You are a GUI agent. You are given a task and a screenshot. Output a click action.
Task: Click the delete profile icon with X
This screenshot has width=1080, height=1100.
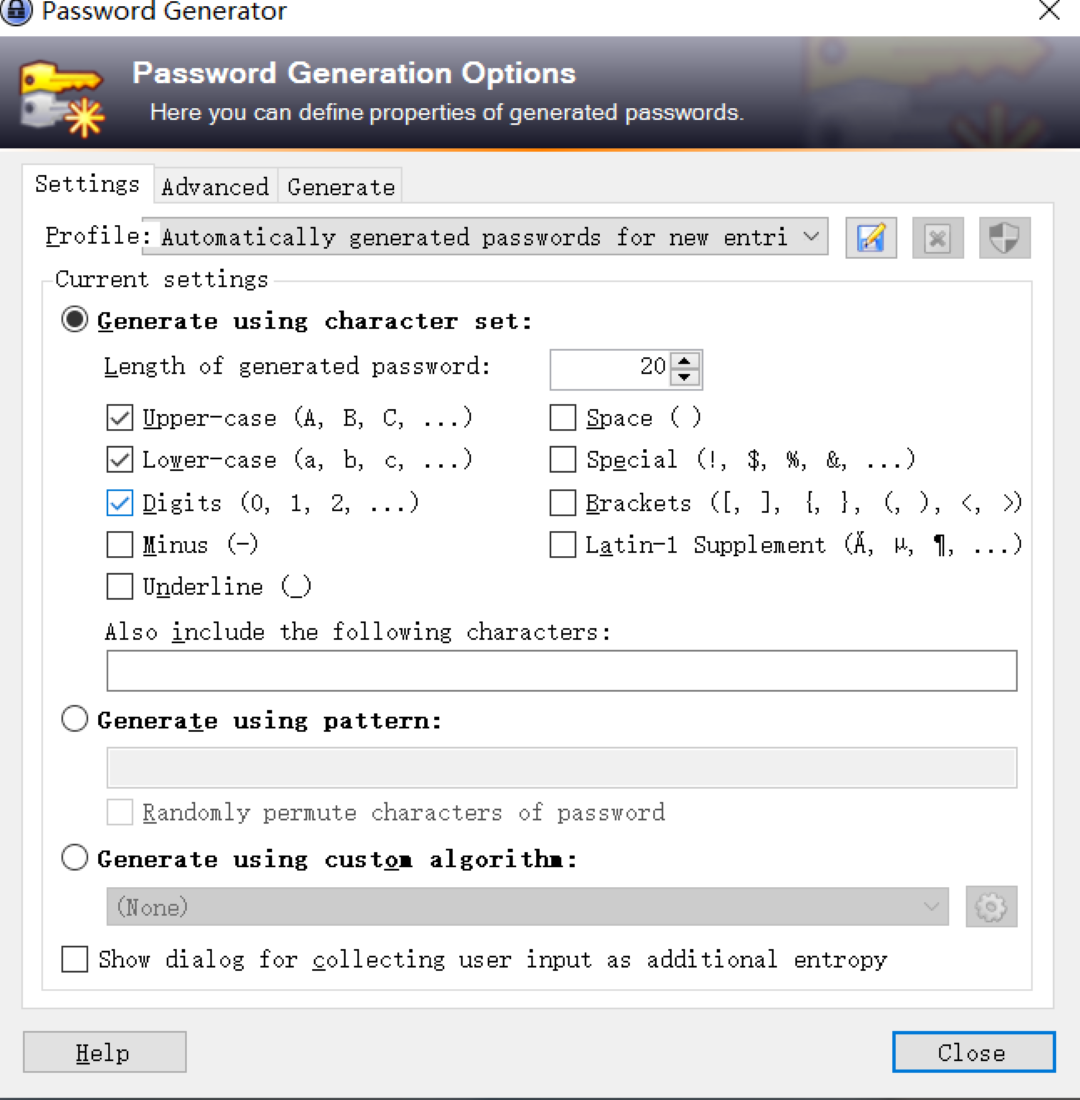[937, 237]
